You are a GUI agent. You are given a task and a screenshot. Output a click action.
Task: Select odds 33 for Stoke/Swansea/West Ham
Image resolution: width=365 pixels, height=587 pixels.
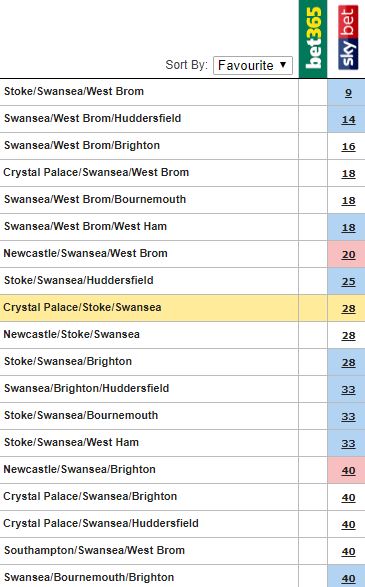[348, 443]
